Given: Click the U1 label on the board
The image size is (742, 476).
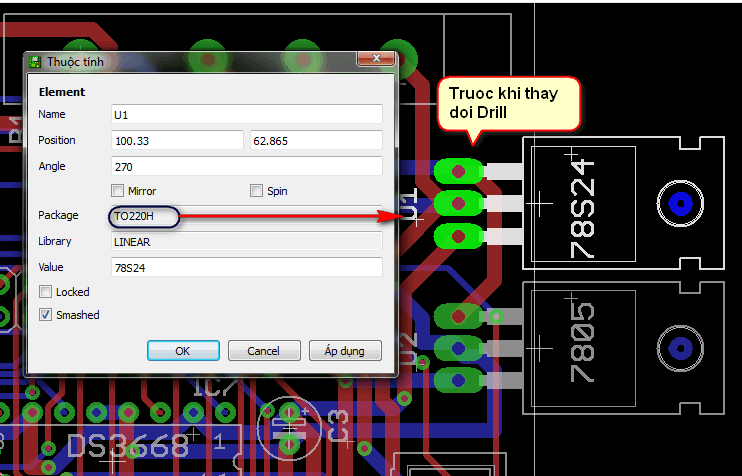Looking at the screenshot, I should (x=409, y=203).
